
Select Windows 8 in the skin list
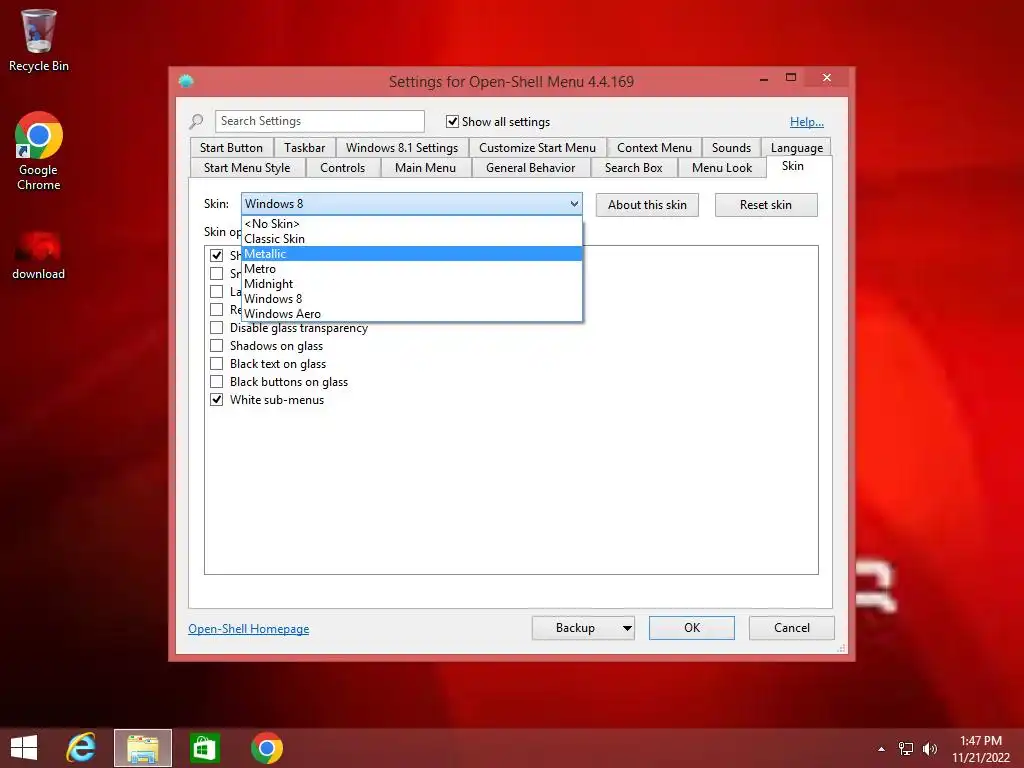point(411,299)
